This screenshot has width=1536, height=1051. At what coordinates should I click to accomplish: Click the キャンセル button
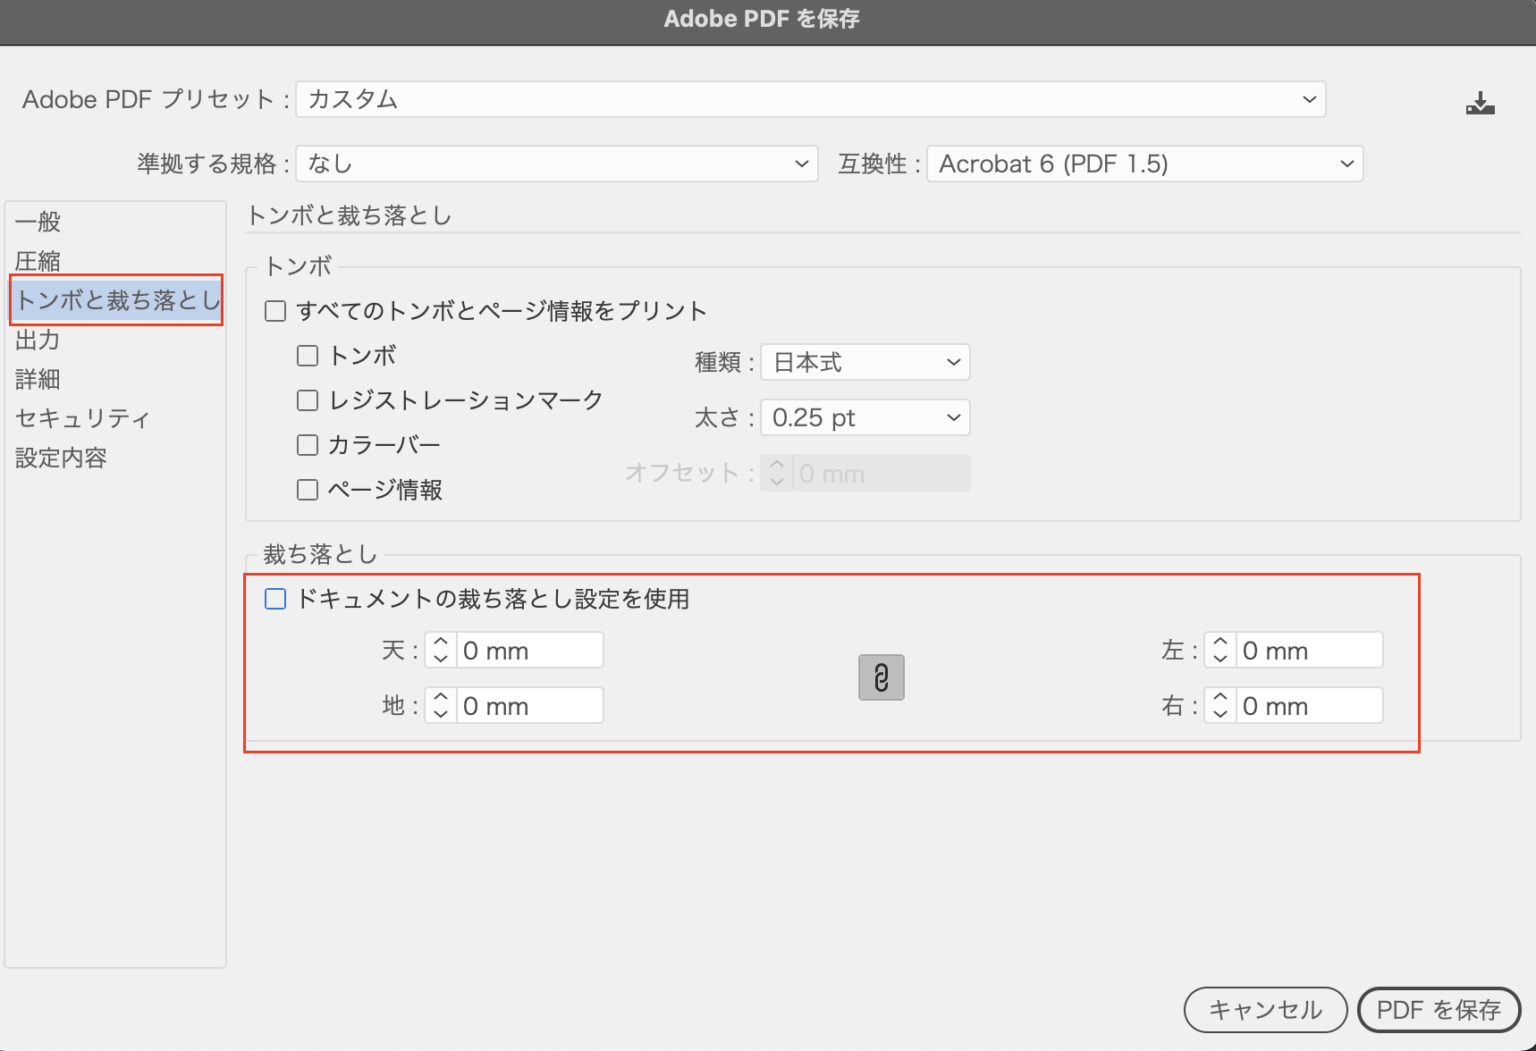(1265, 1010)
